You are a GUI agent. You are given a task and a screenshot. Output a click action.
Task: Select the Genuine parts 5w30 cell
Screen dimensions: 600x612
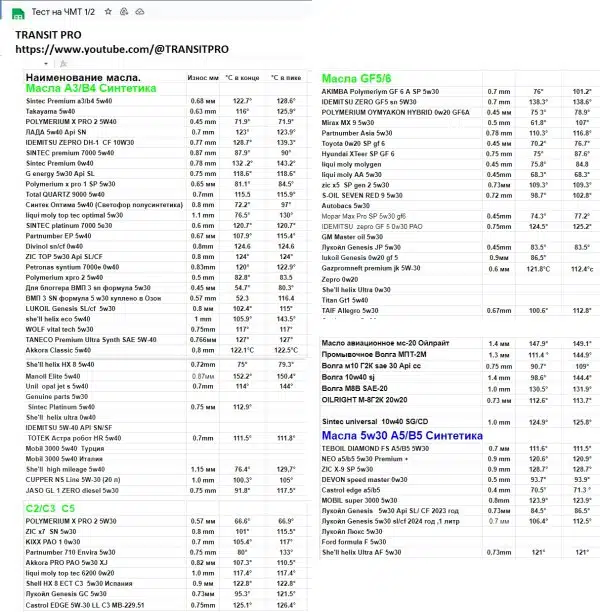click(x=57, y=397)
